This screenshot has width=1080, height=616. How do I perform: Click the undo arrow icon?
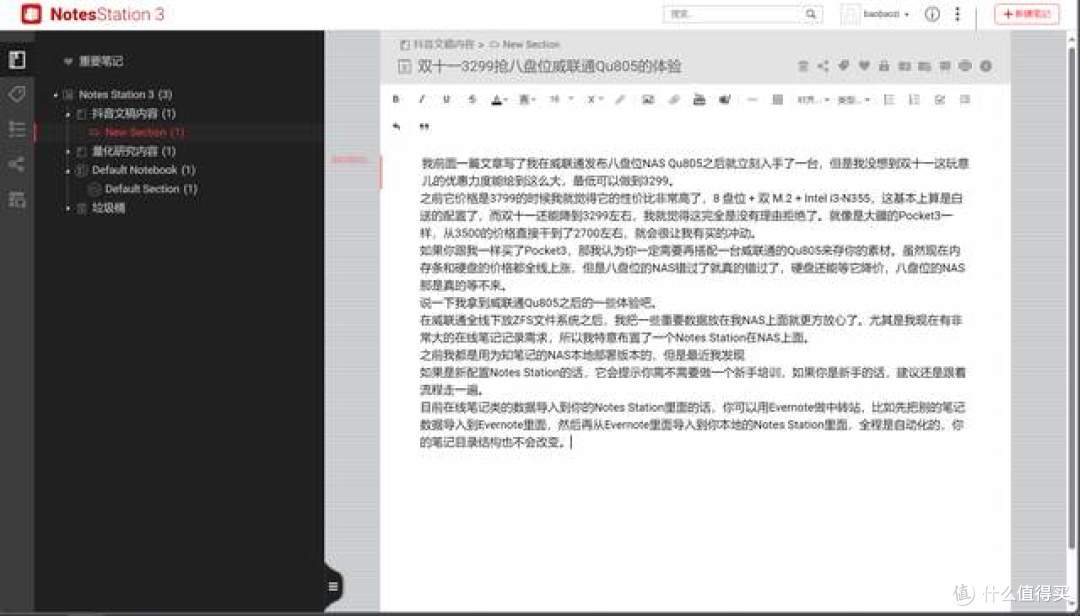(396, 126)
